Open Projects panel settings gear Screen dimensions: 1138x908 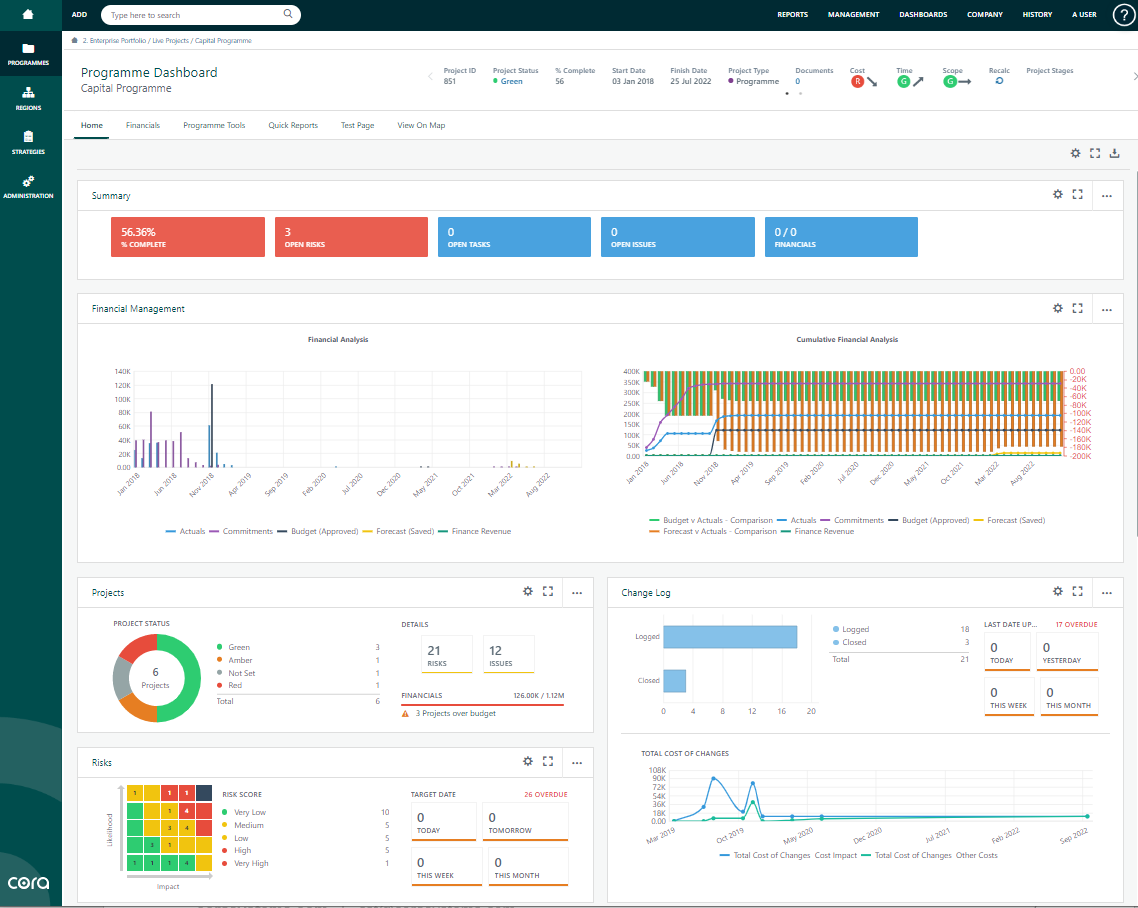point(528,592)
